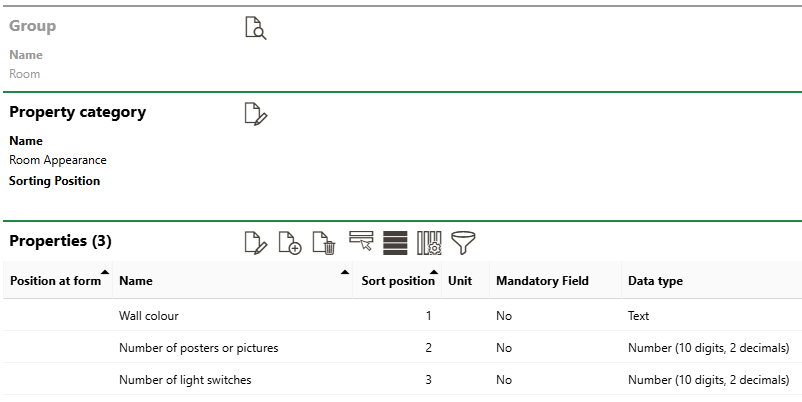Click the Mandatory Field column header
This screenshot has height=402, width=802.
tap(555, 280)
